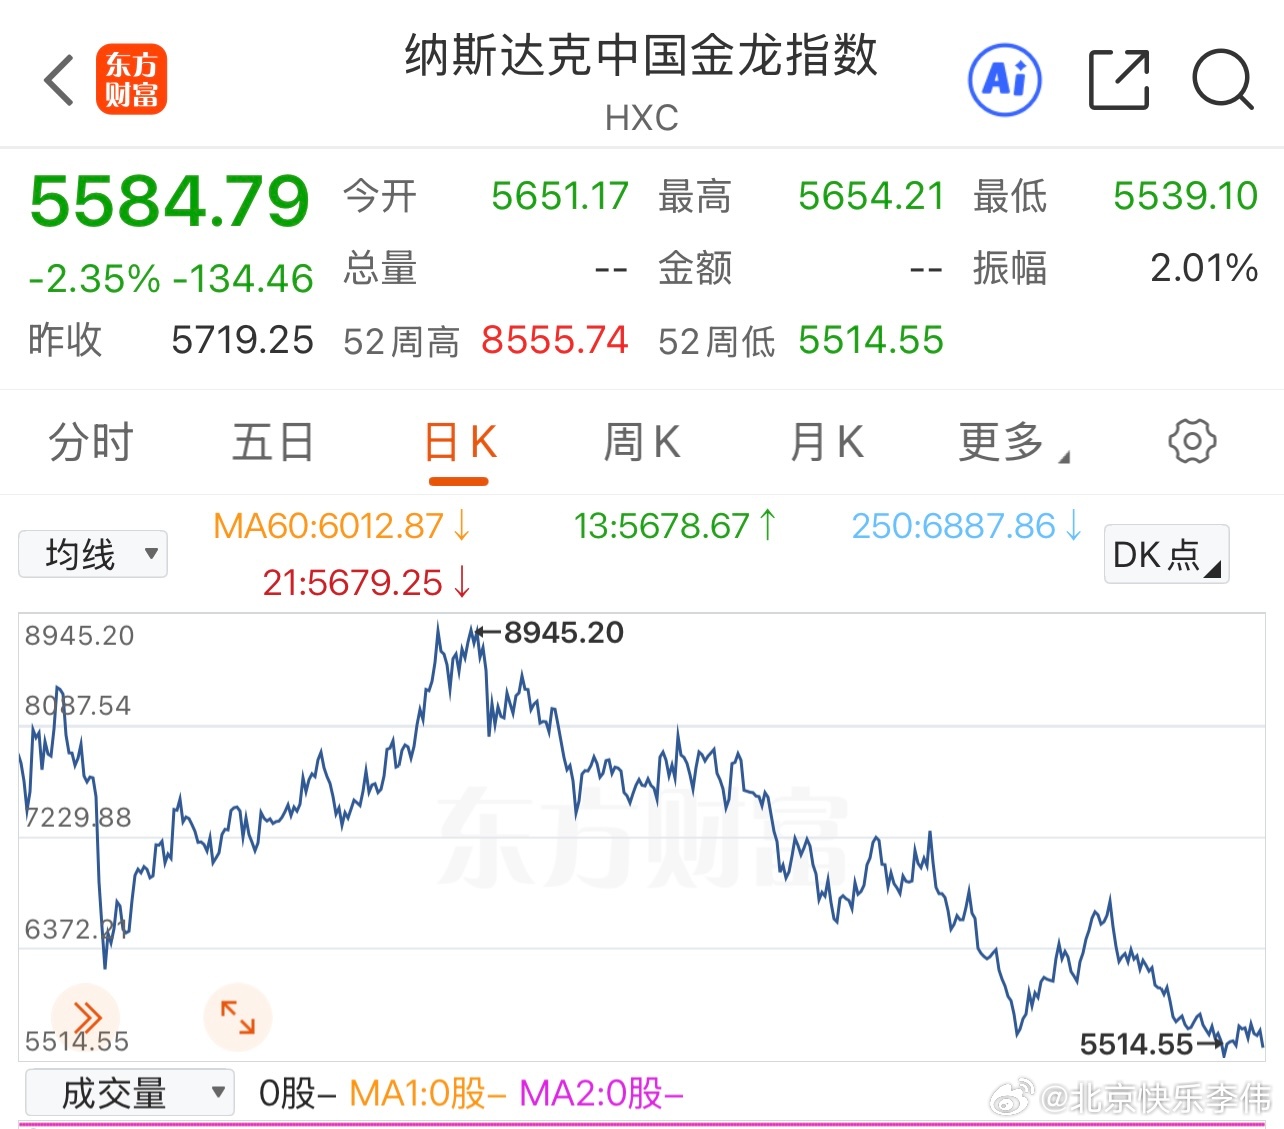Tap the 振幅 value 2.01%

(1204, 268)
